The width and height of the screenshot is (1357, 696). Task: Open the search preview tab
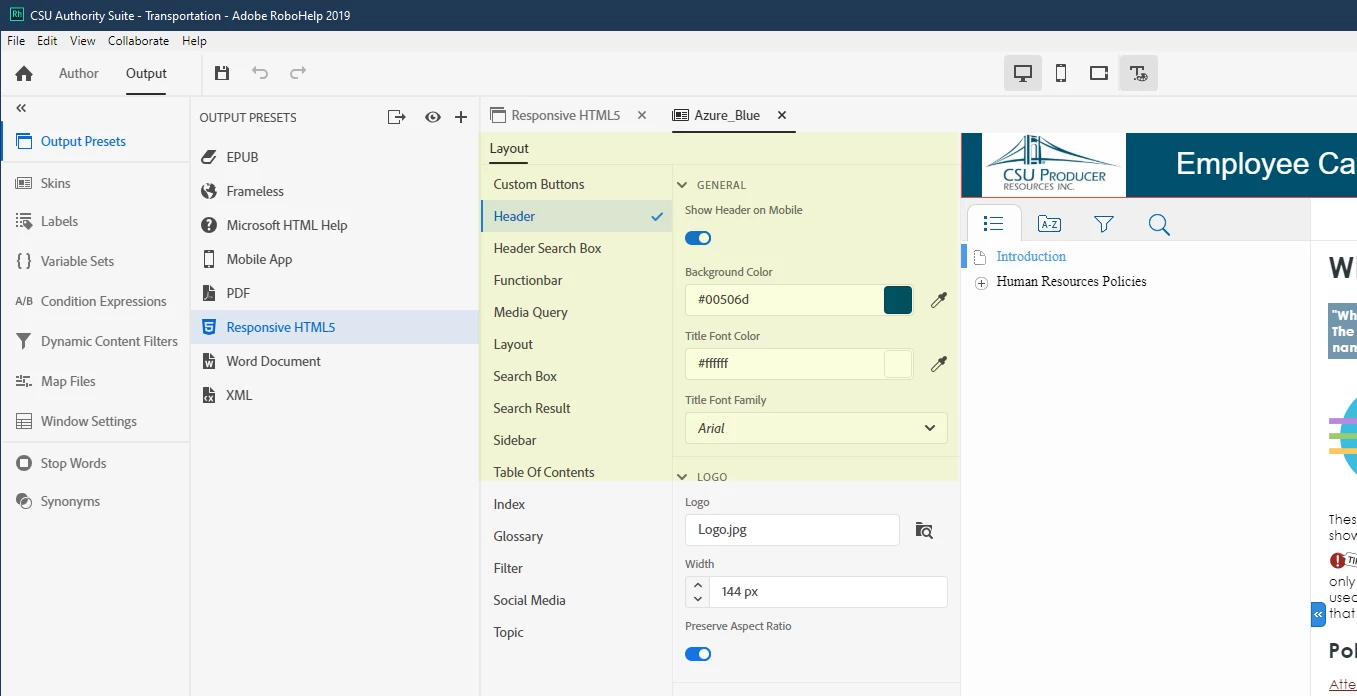tap(1159, 224)
